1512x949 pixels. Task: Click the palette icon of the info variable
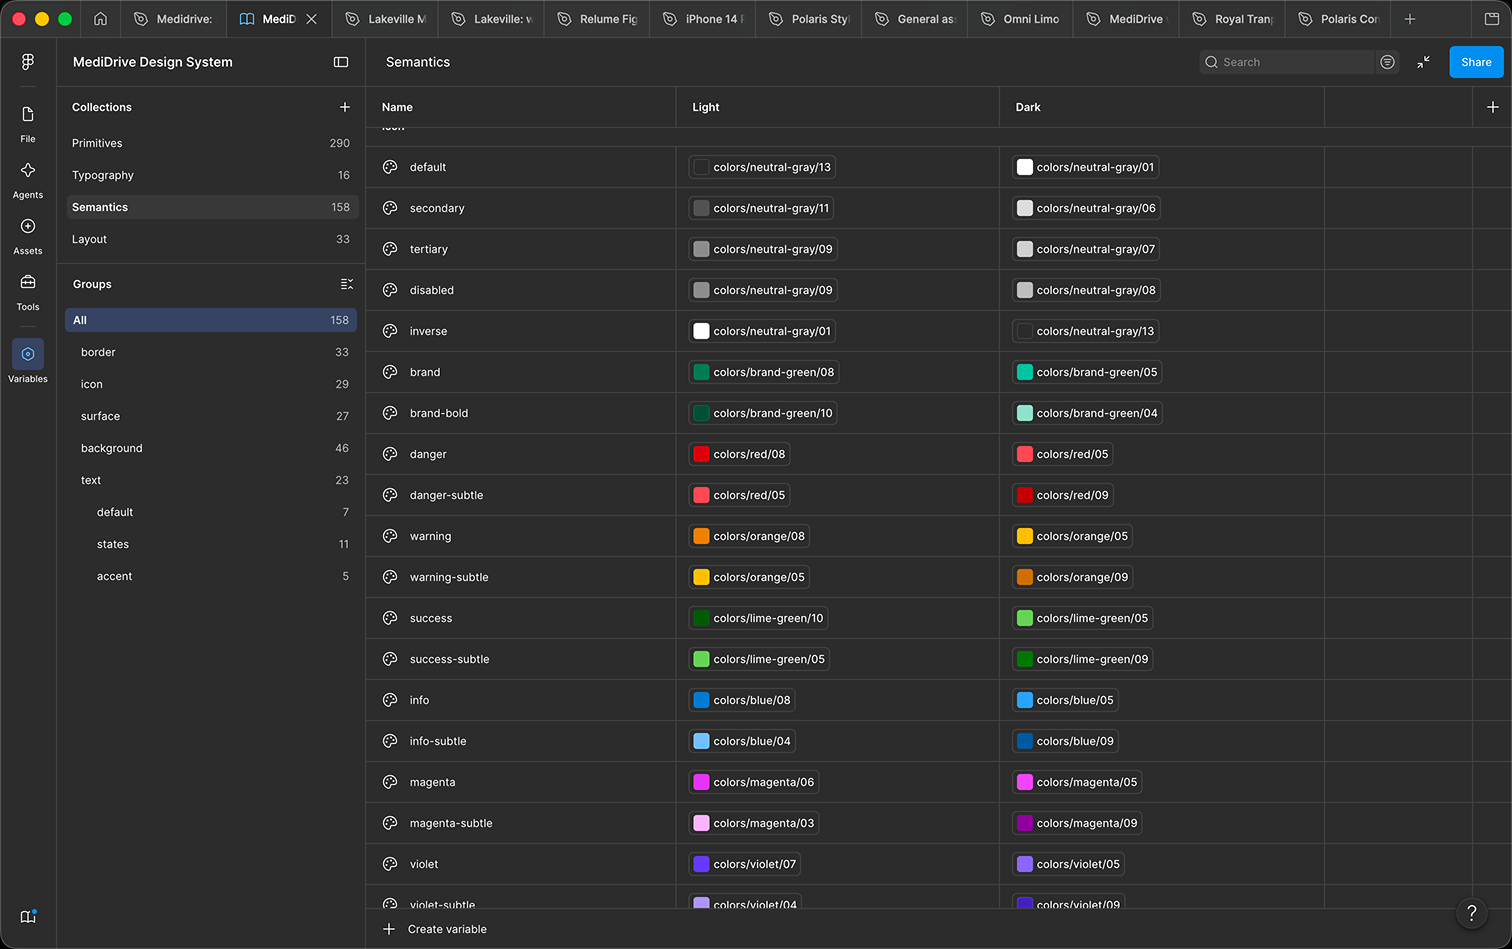click(390, 700)
